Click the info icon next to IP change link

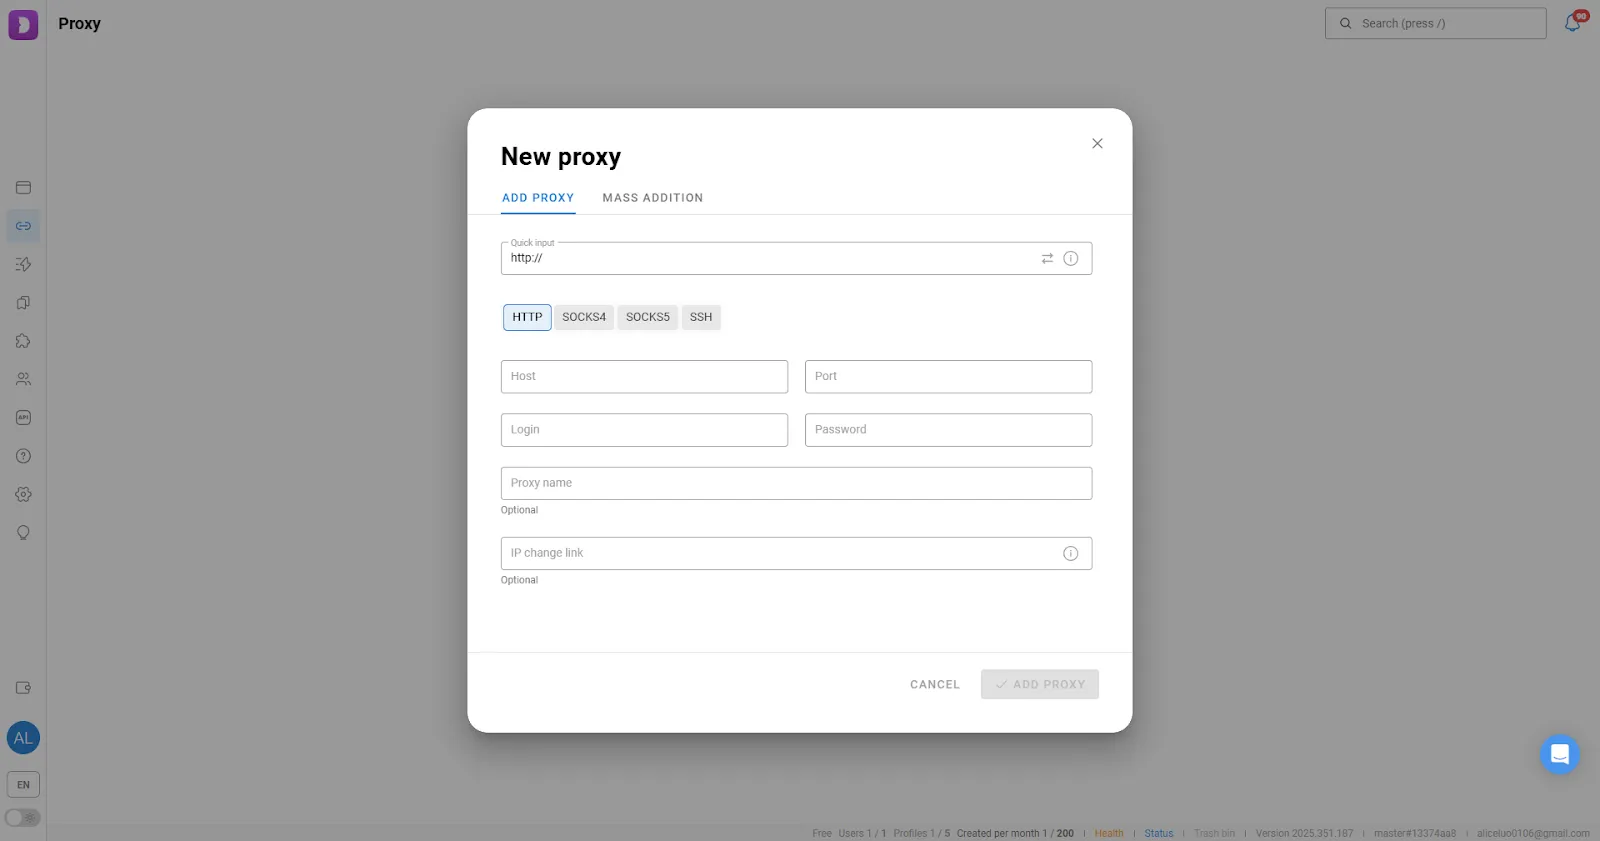point(1070,553)
